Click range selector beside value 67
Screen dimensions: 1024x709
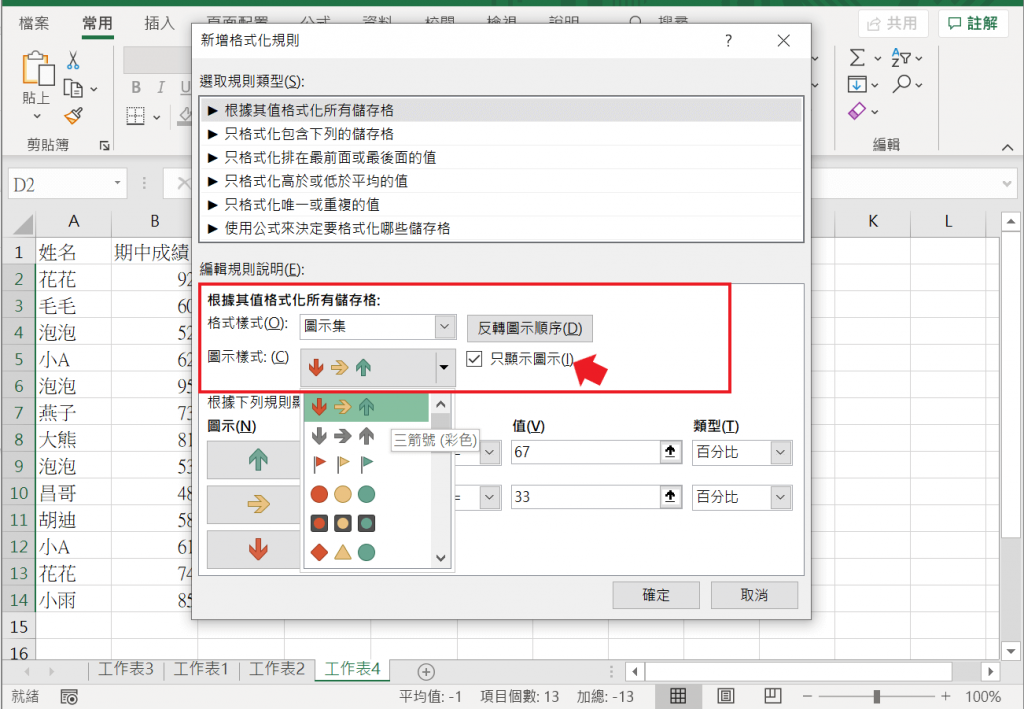pos(670,452)
